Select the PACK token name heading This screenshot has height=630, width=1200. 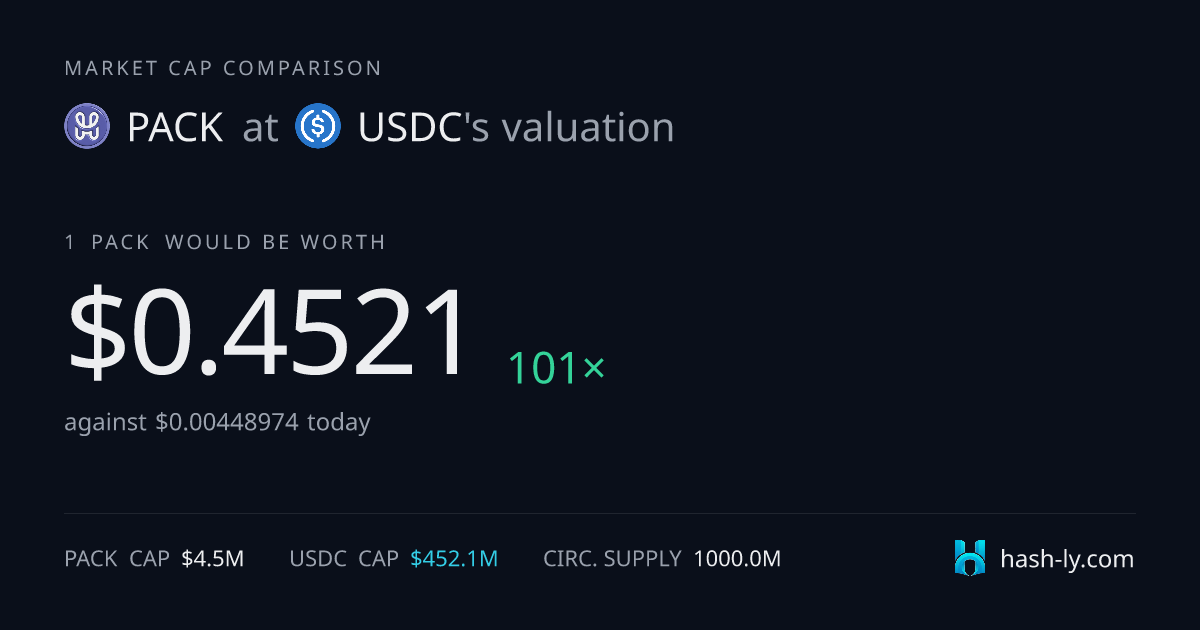175,128
